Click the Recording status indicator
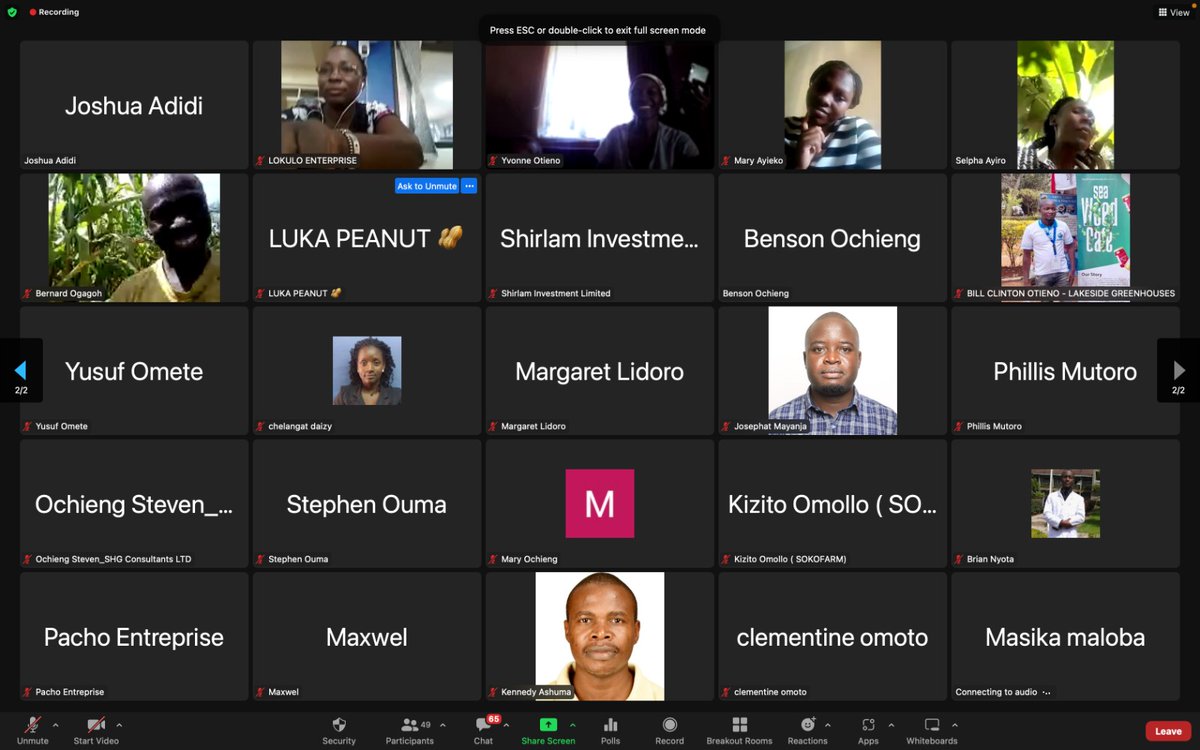The width and height of the screenshot is (1200, 750). click(50, 12)
